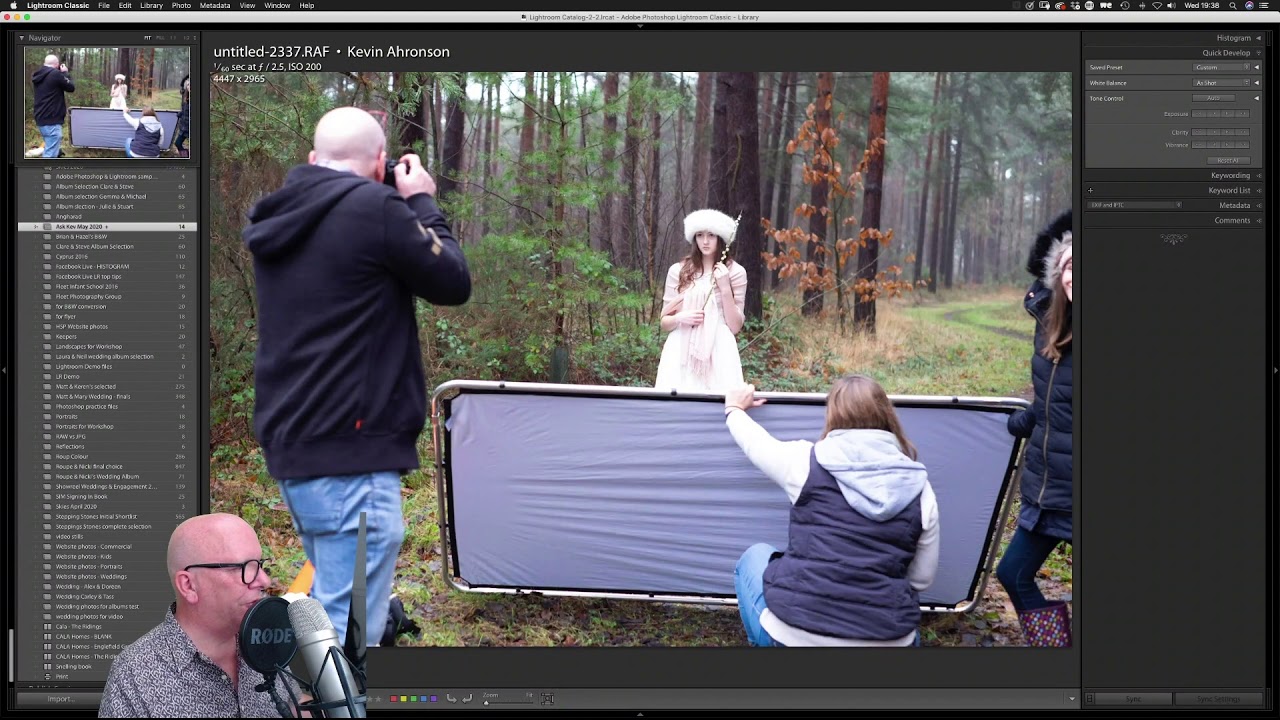Click the Zoom slider in toolbar
1280x720 pixels.
[x=507, y=701]
